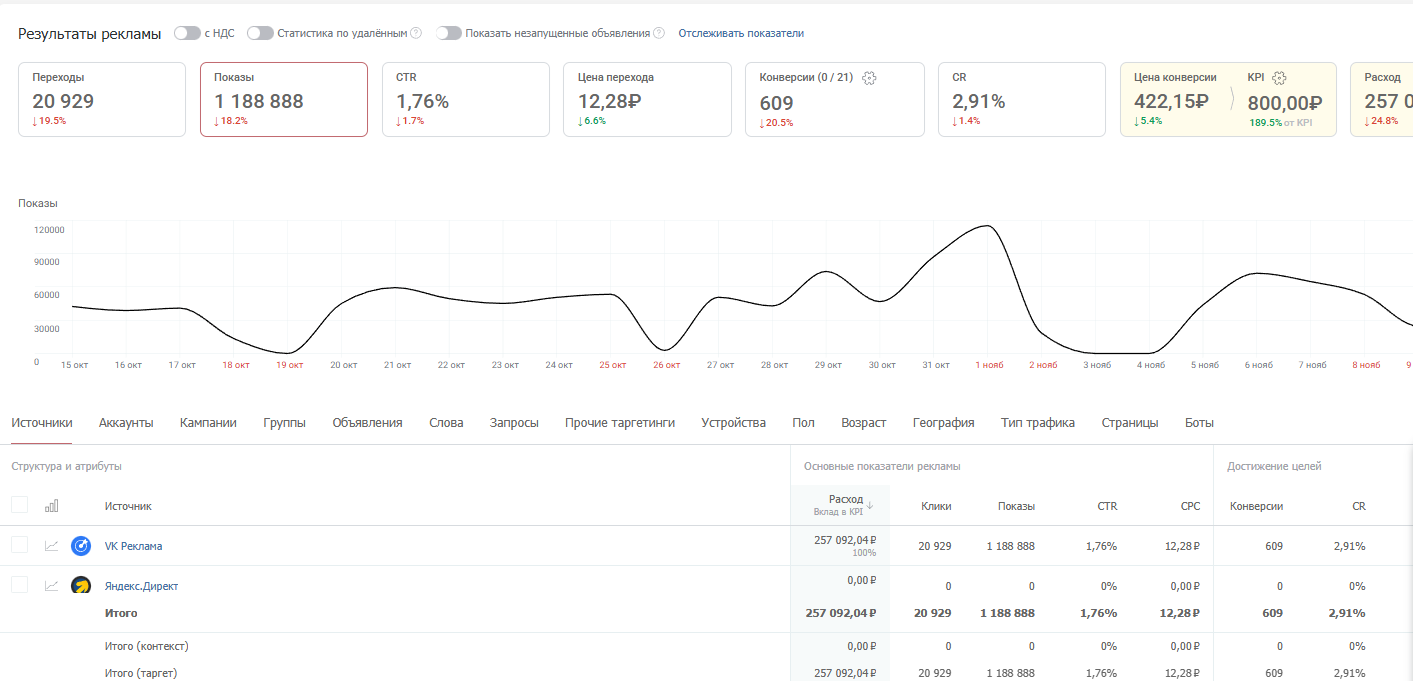Open the География tab
Image resolution: width=1413 pixels, height=681 pixels.
pos(943,423)
